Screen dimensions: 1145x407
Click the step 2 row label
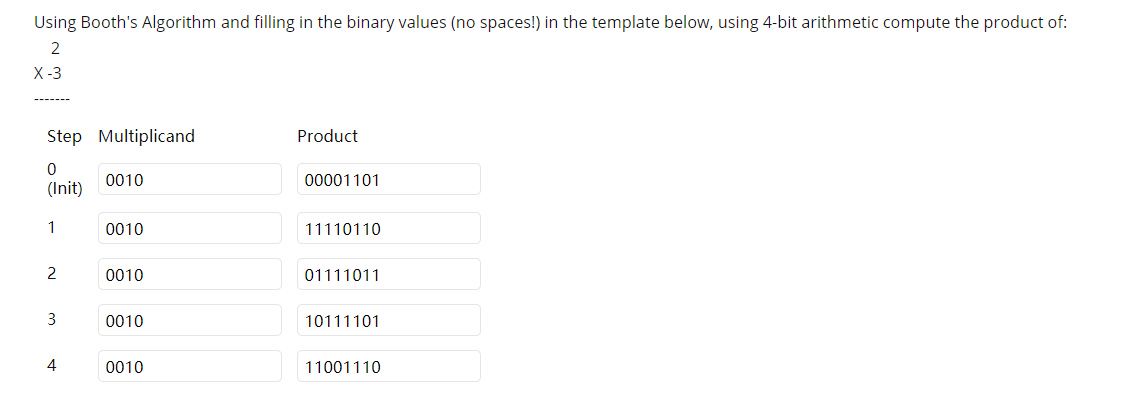51,273
